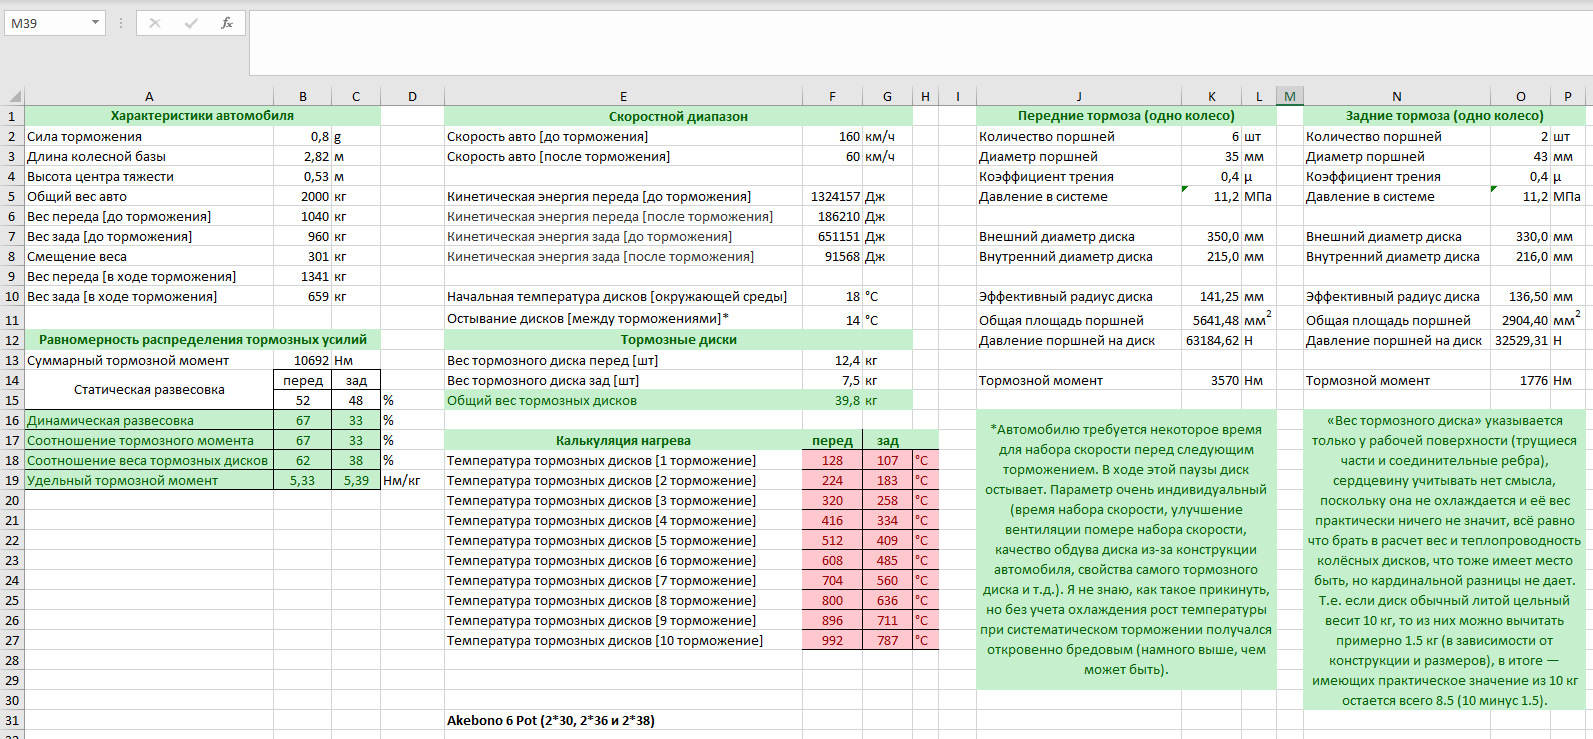Select 'Тормозные диски' header cell
Image resolution: width=1593 pixels, height=739 pixels.
[x=678, y=340]
